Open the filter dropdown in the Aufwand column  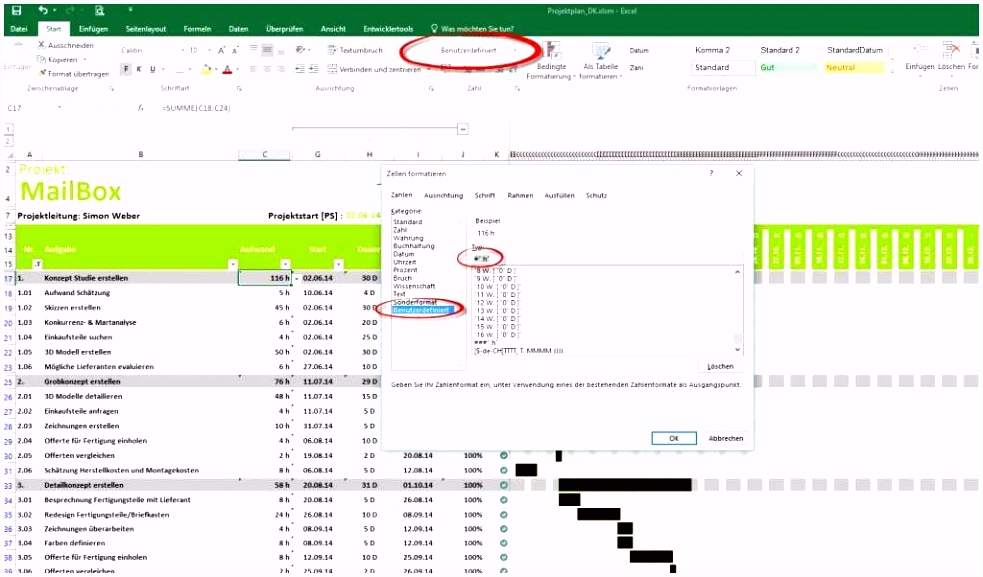285,264
